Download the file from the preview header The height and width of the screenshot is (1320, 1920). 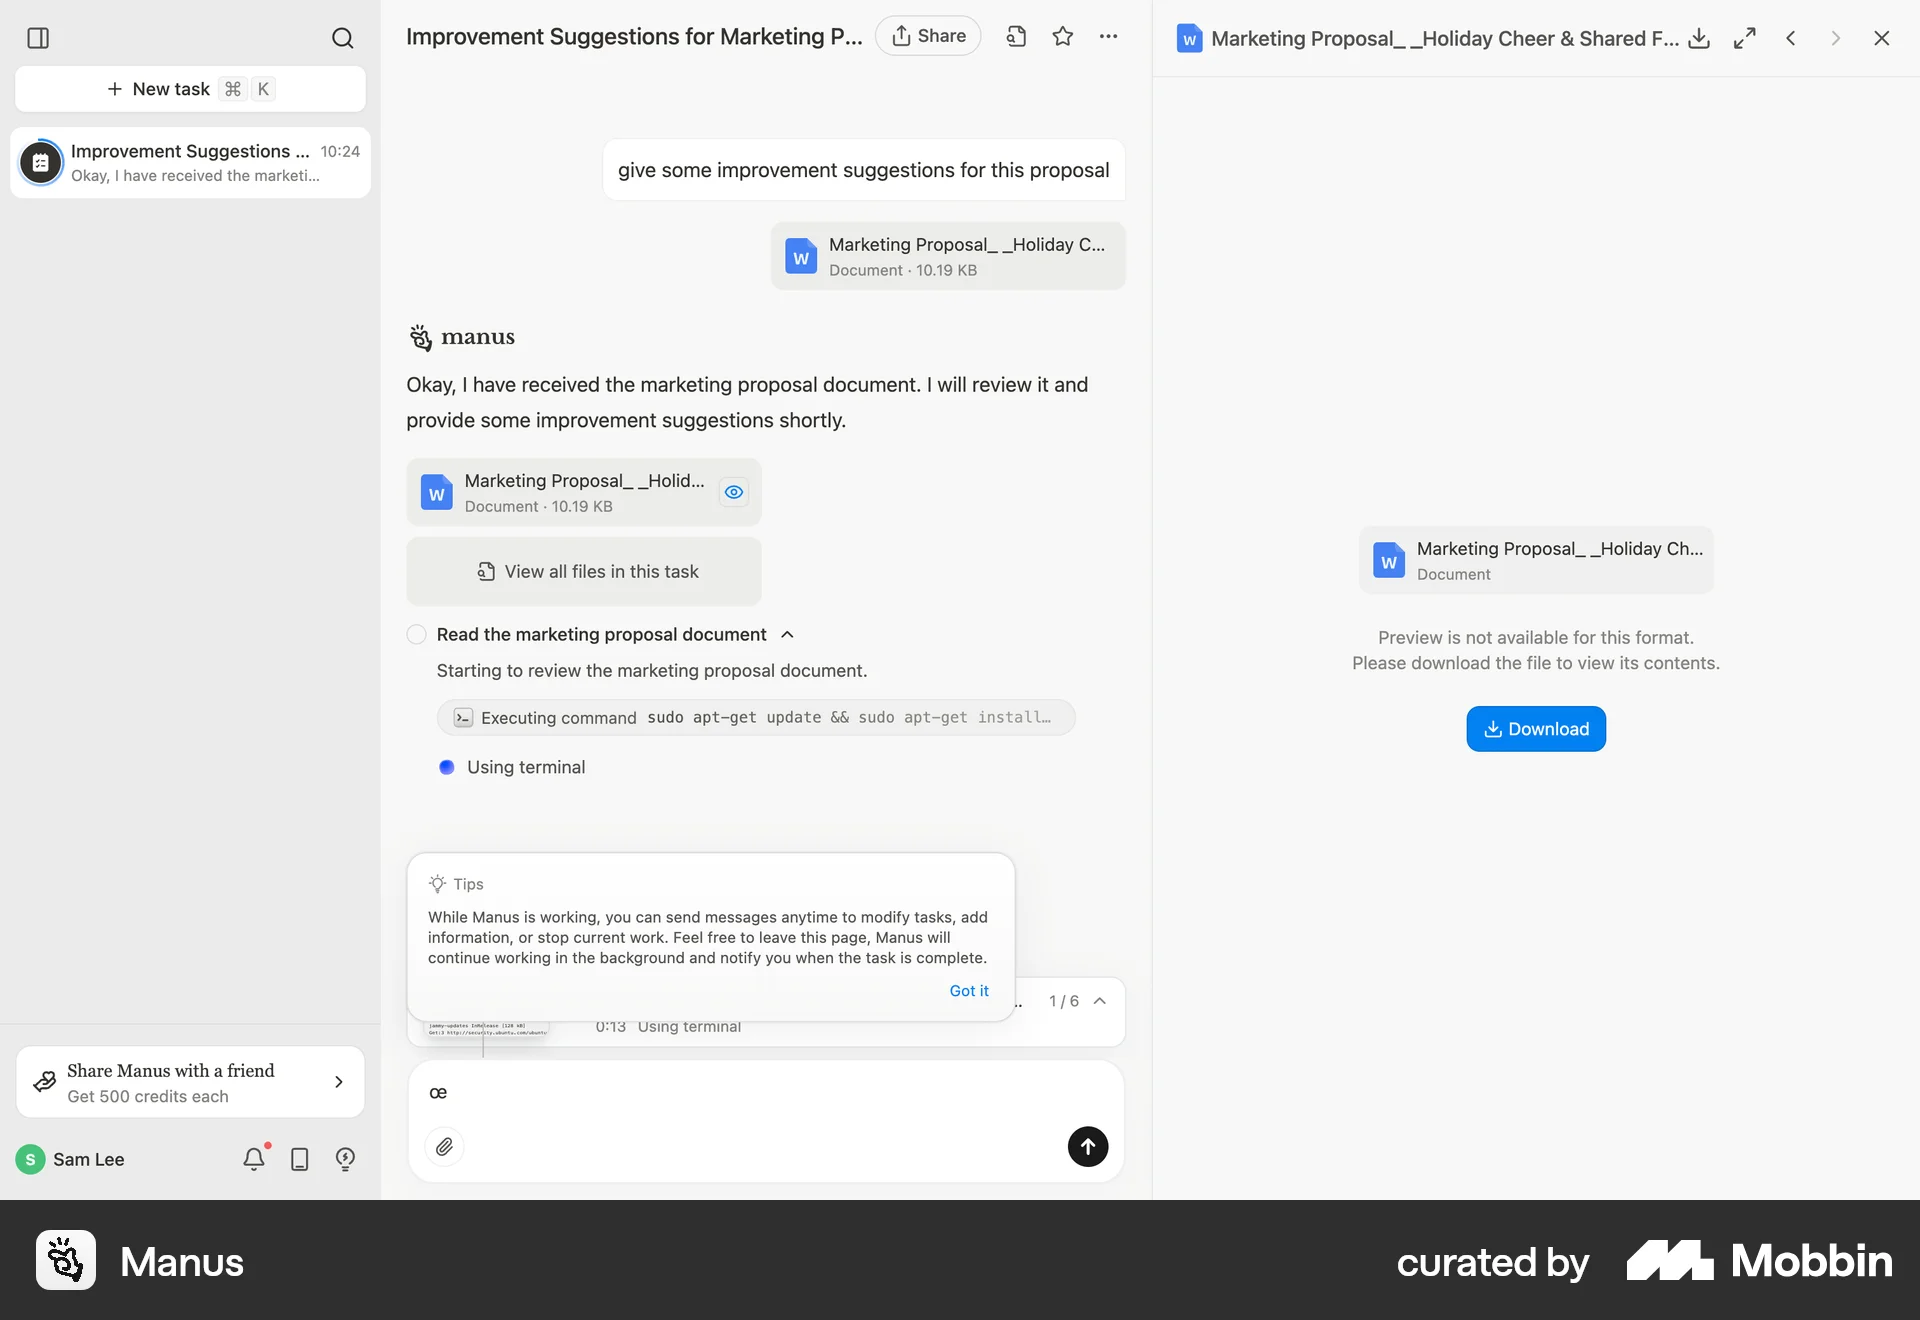coord(1699,38)
